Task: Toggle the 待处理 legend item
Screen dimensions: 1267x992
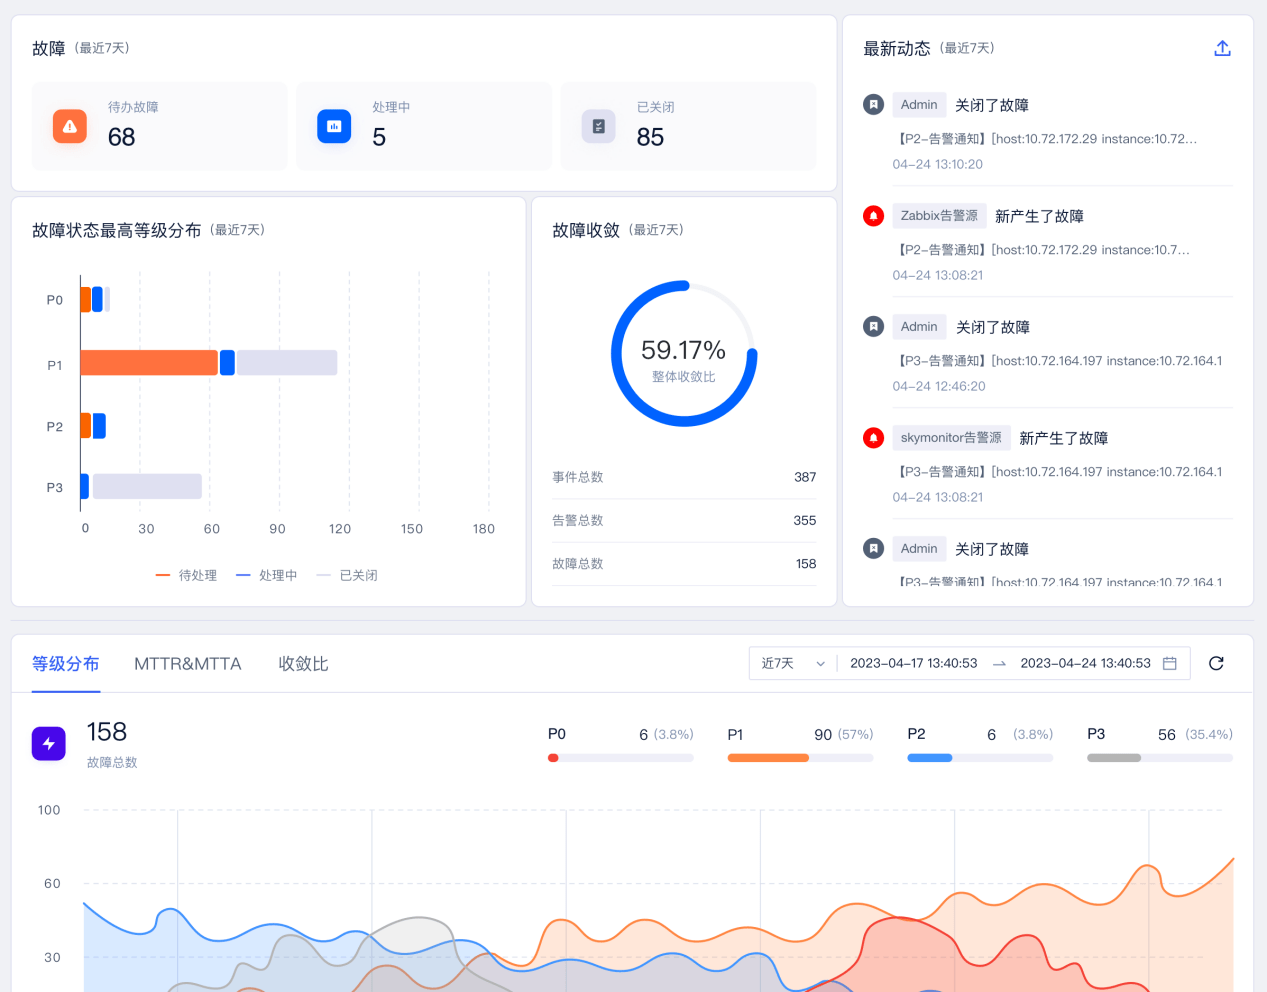Action: pyautogui.click(x=186, y=575)
